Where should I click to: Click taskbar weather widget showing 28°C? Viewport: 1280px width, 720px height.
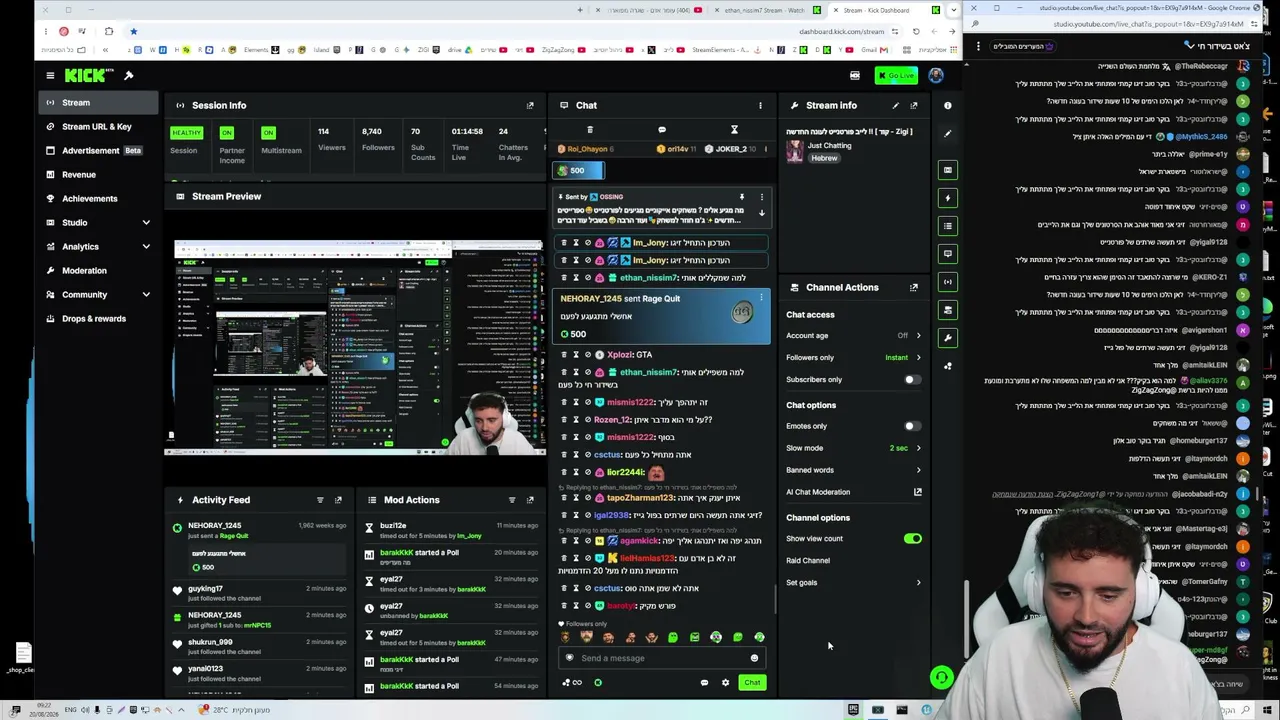235,710
